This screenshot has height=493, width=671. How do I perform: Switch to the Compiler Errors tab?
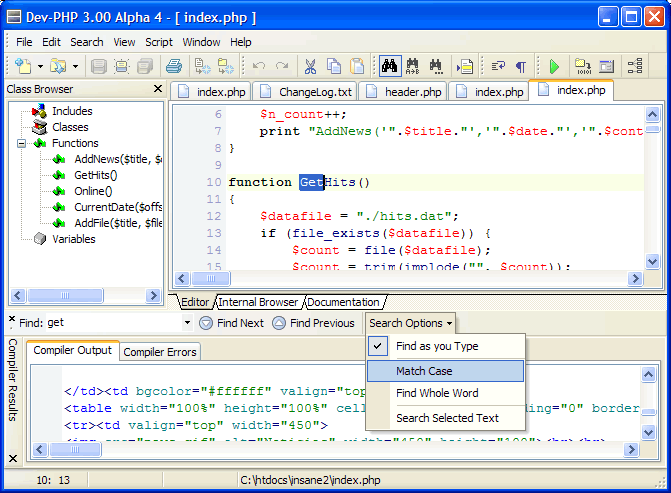pyautogui.click(x=160, y=352)
